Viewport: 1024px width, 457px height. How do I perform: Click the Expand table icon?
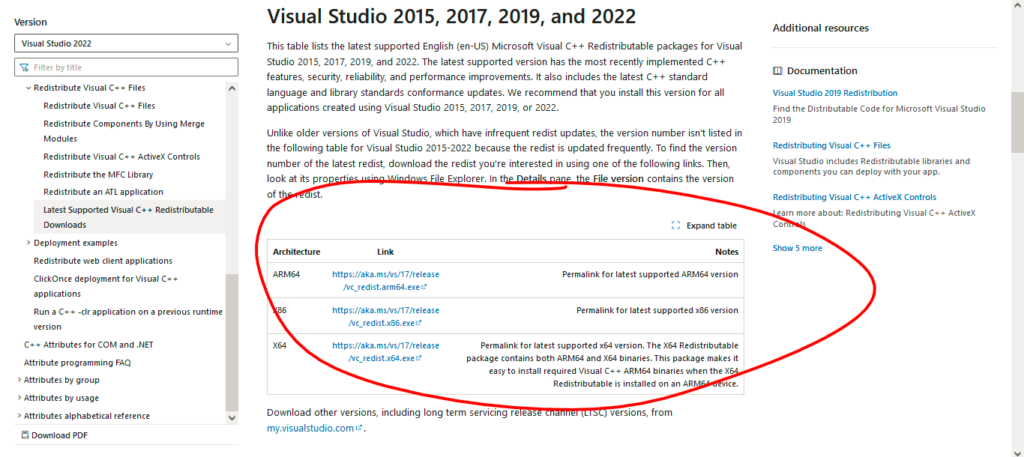coord(676,226)
